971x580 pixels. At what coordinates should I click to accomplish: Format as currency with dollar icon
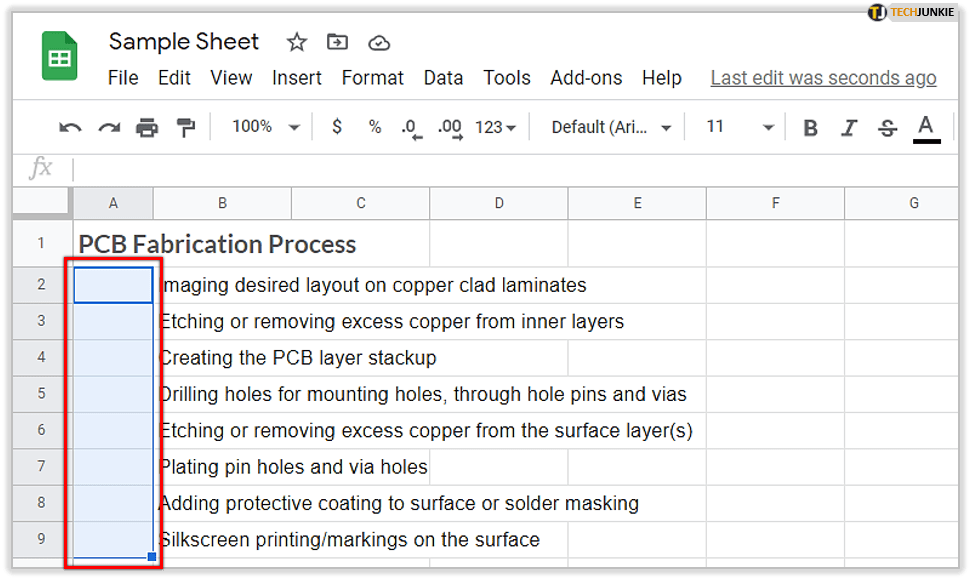pos(337,127)
